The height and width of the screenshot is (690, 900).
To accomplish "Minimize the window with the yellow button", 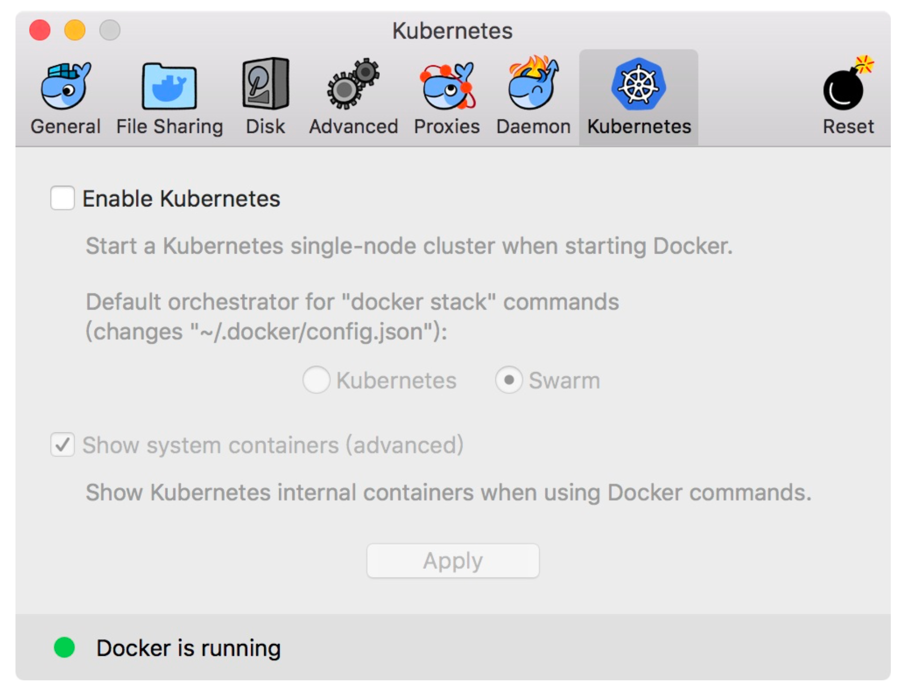I will (75, 30).
